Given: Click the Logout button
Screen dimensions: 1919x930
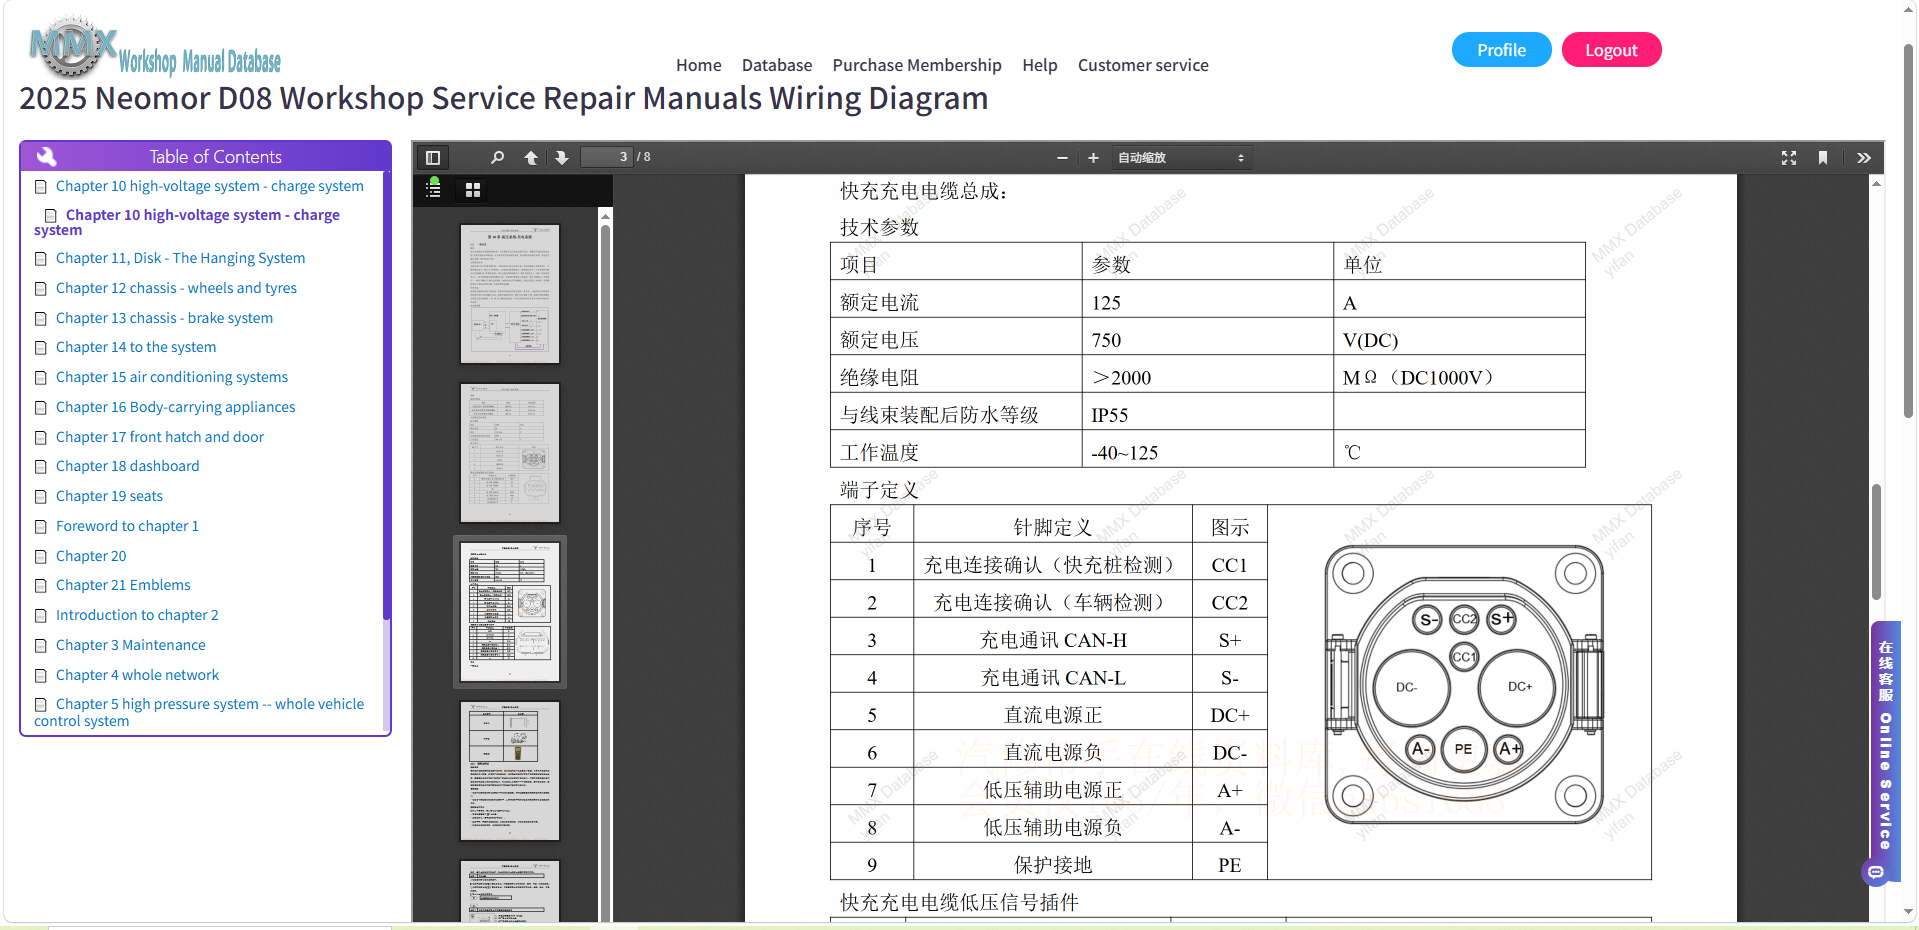Looking at the screenshot, I should [x=1611, y=50].
